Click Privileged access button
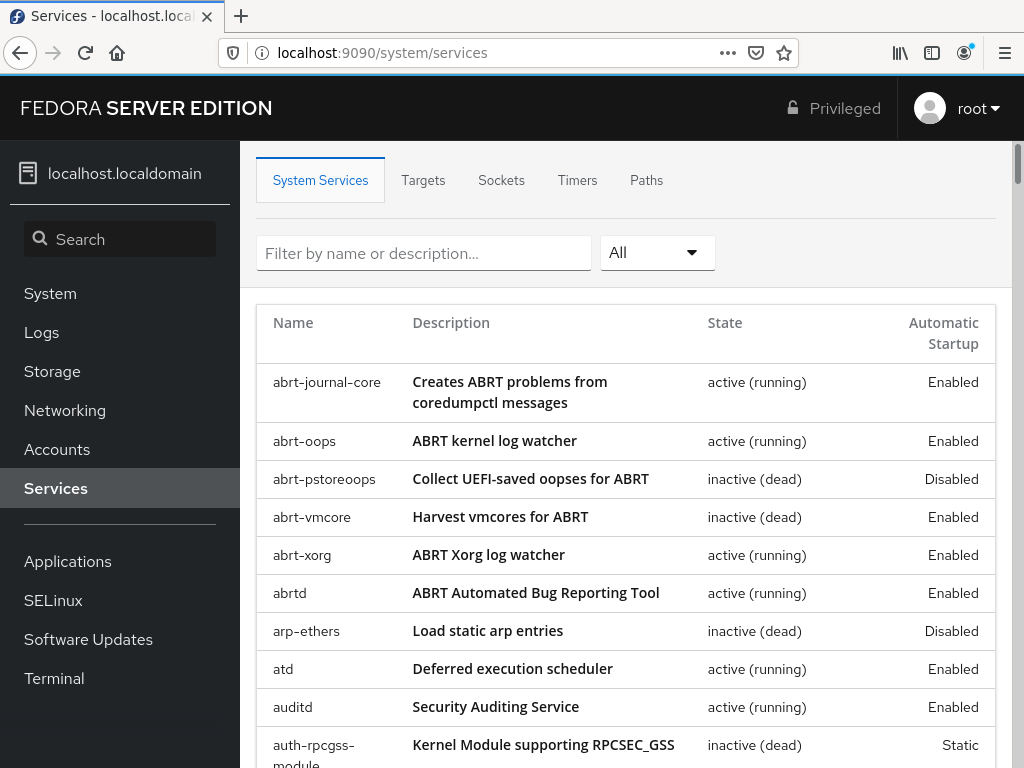 [x=833, y=108]
